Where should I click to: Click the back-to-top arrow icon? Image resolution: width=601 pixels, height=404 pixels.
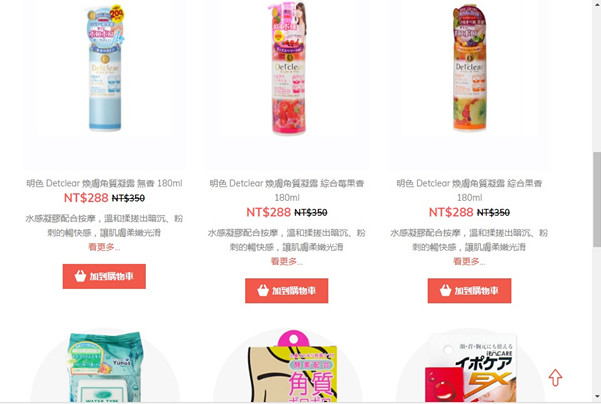click(555, 378)
